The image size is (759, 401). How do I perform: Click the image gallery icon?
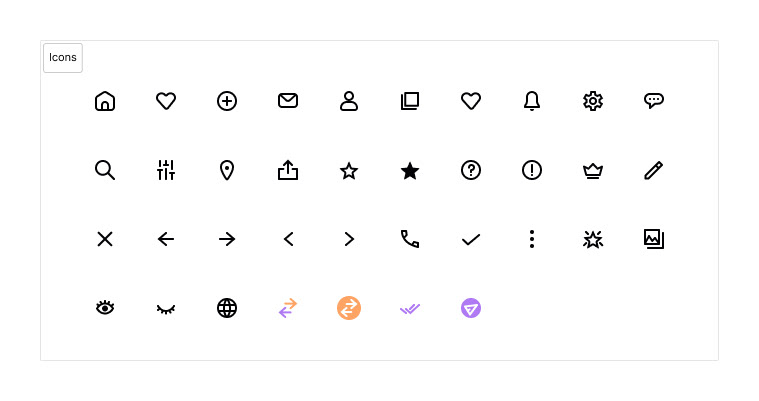[x=654, y=239]
